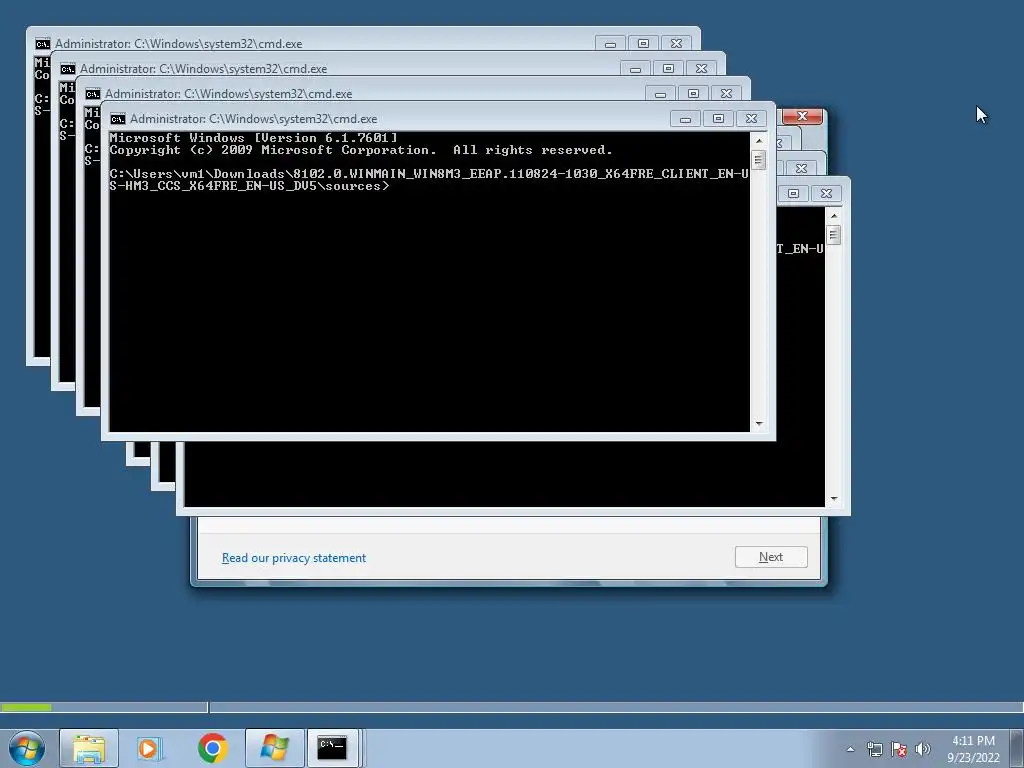Viewport: 1024px width, 768px height.
Task: Minimize the frontmost cmd.exe window
Action: [685, 119]
